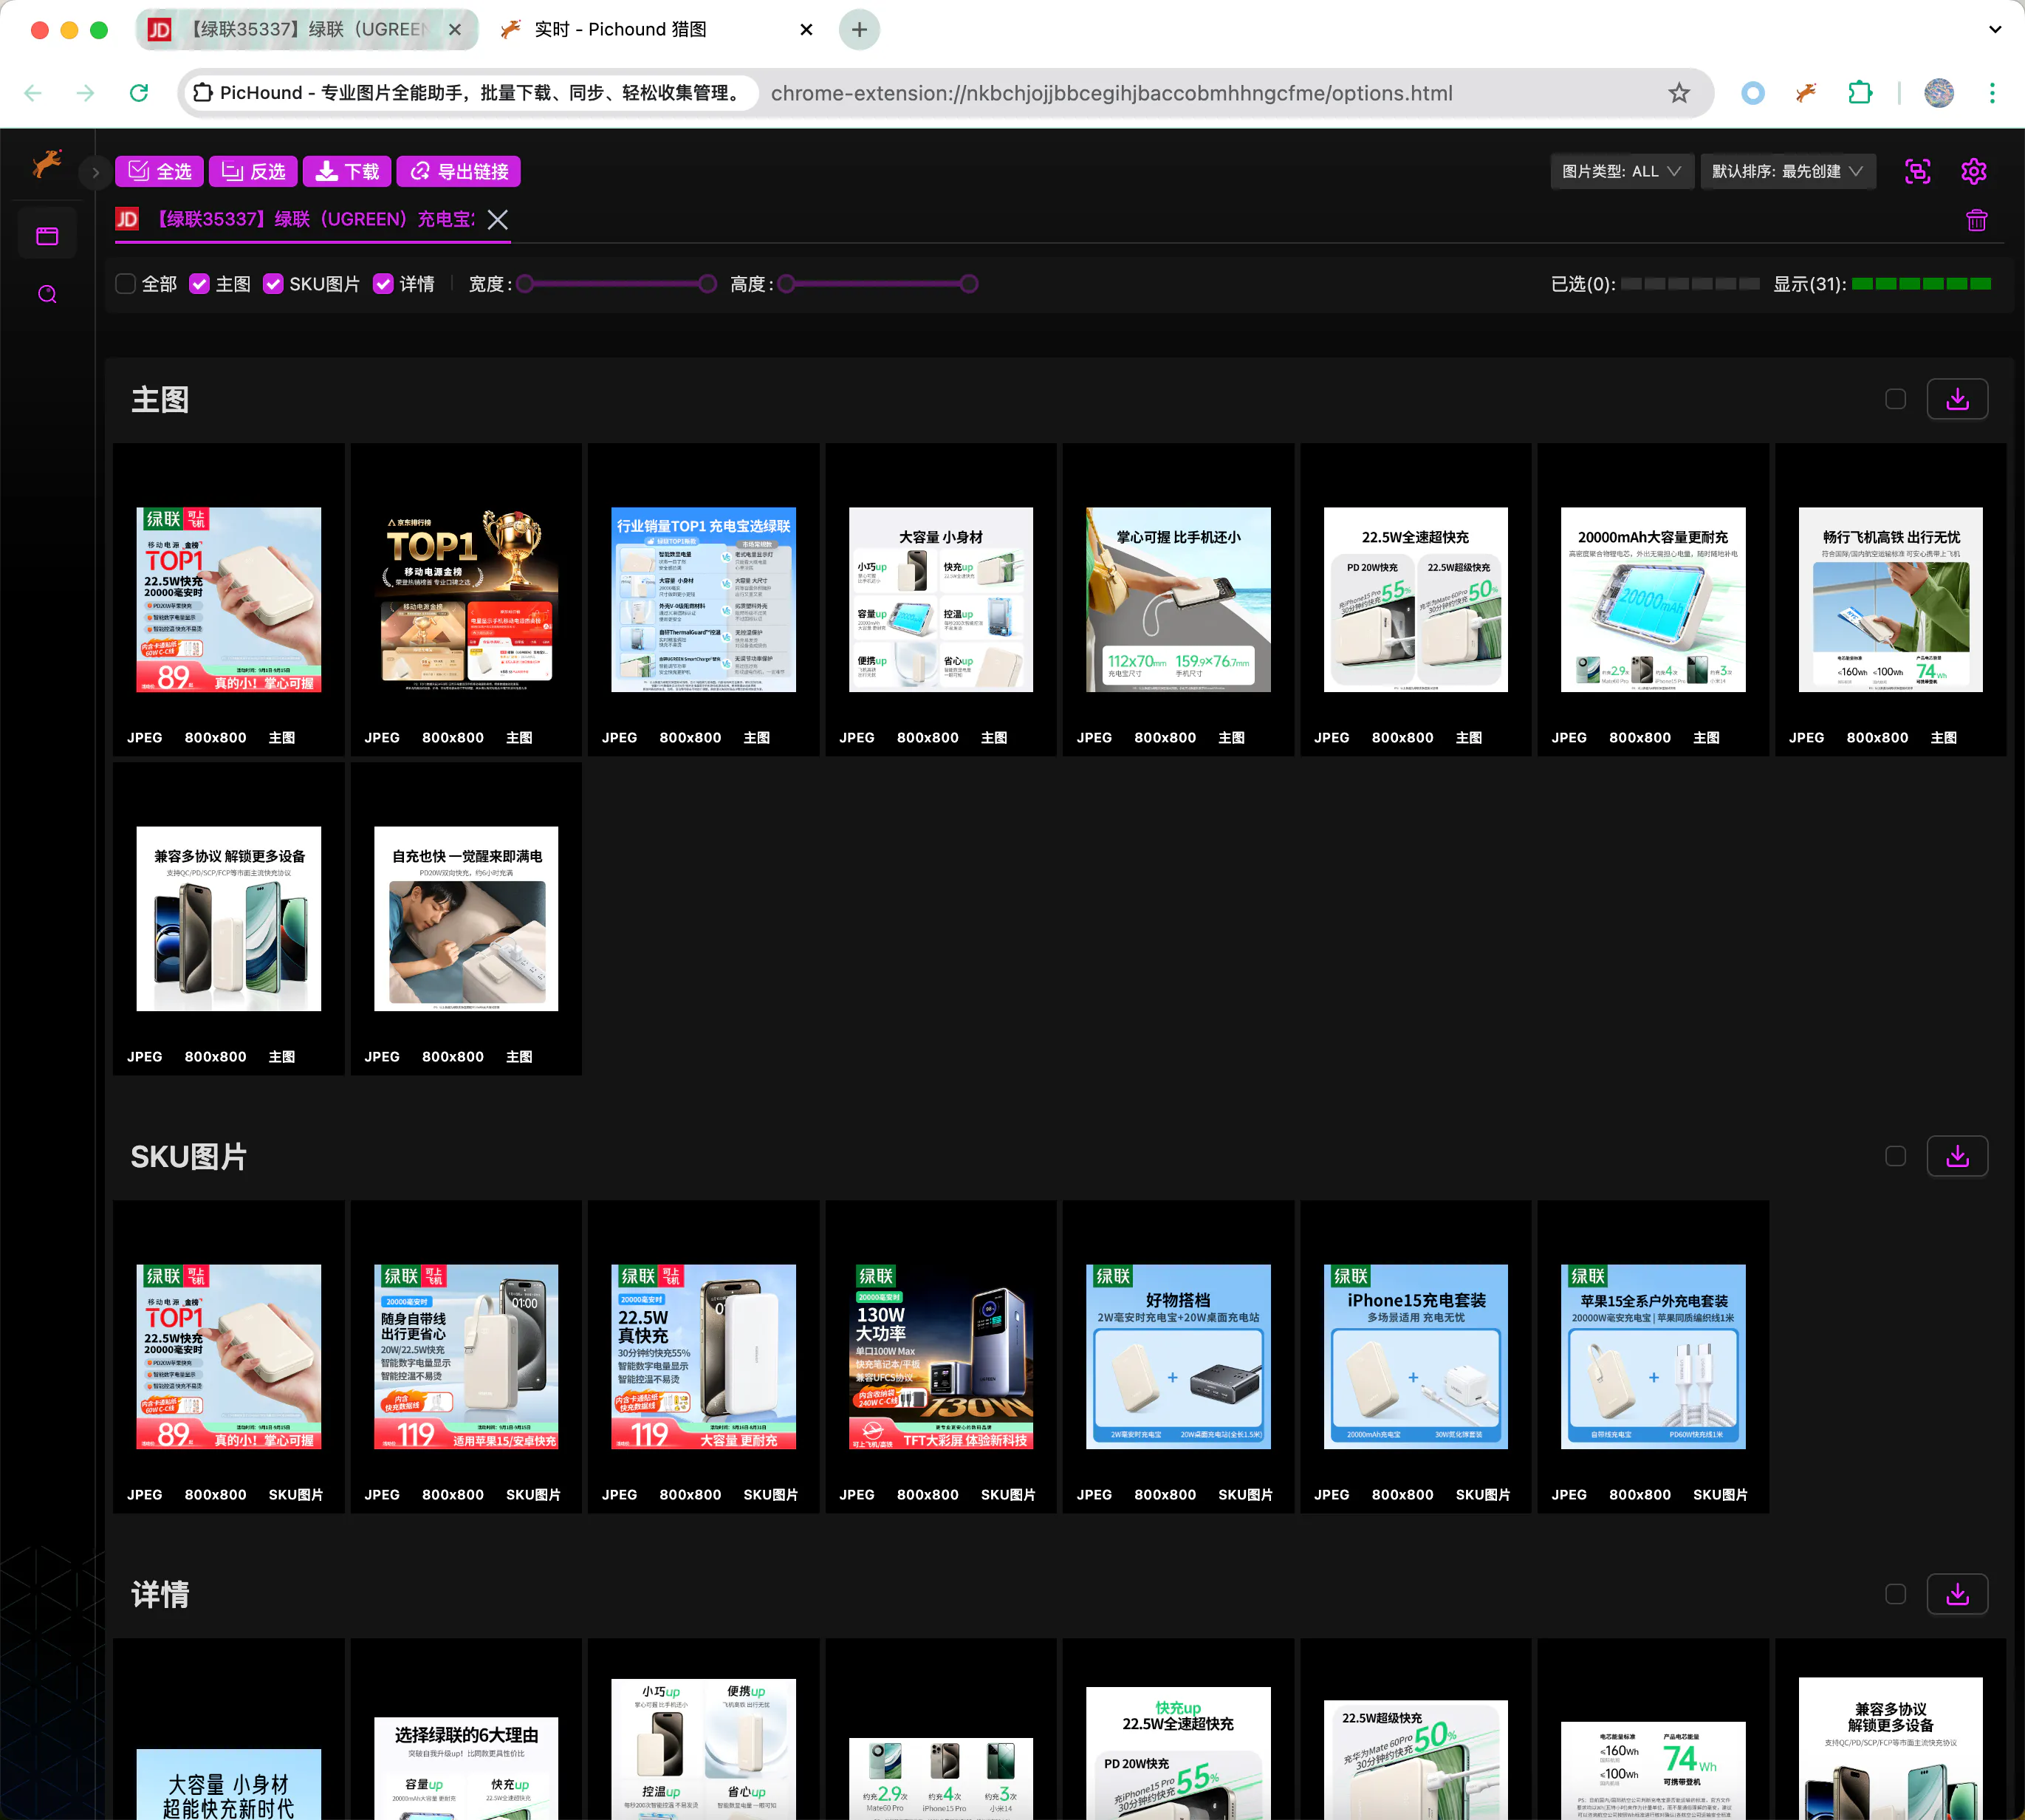
Task: Click the PicHound extension icon in Chrome toolbar
Action: (x=1805, y=93)
